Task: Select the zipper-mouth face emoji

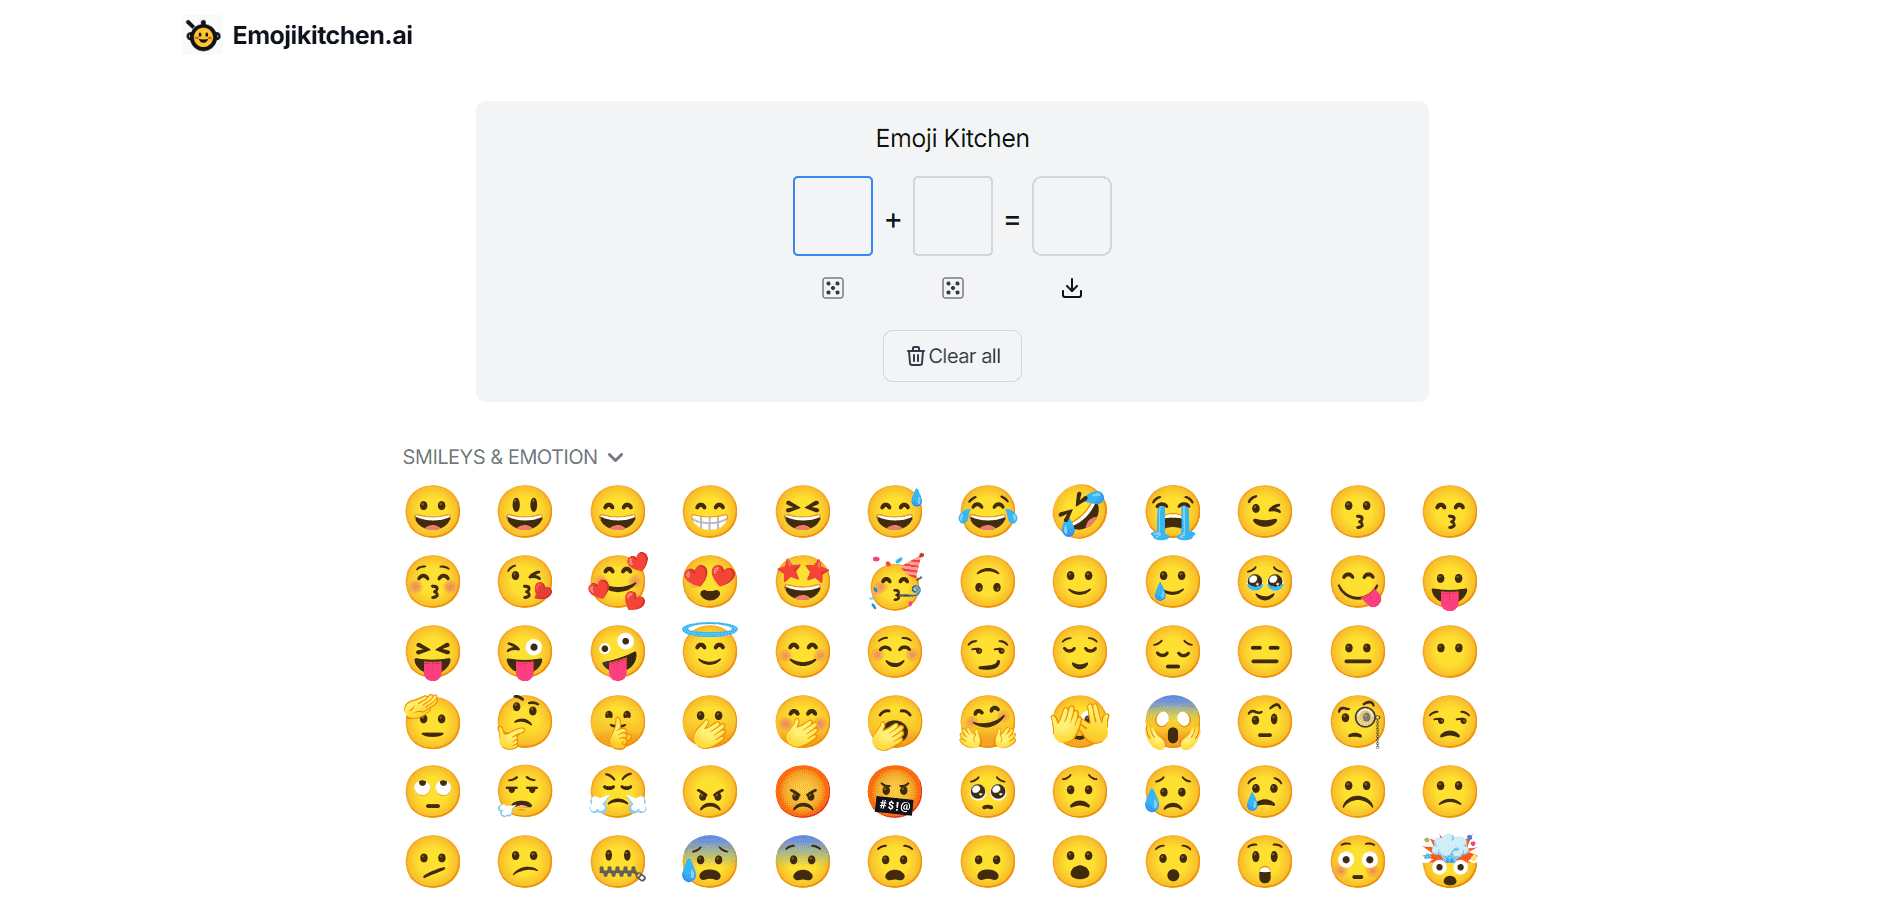Action: coord(618,861)
